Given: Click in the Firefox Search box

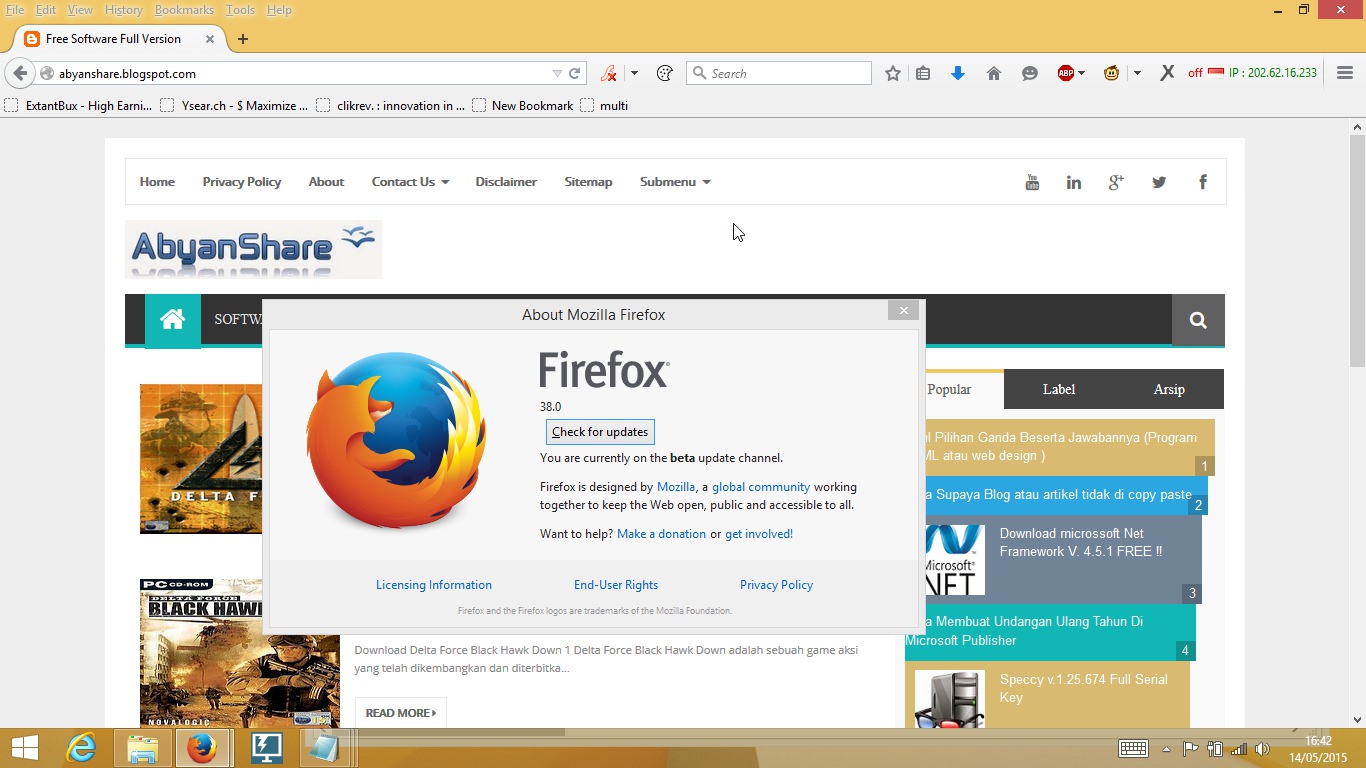Looking at the screenshot, I should pyautogui.click(x=779, y=73).
